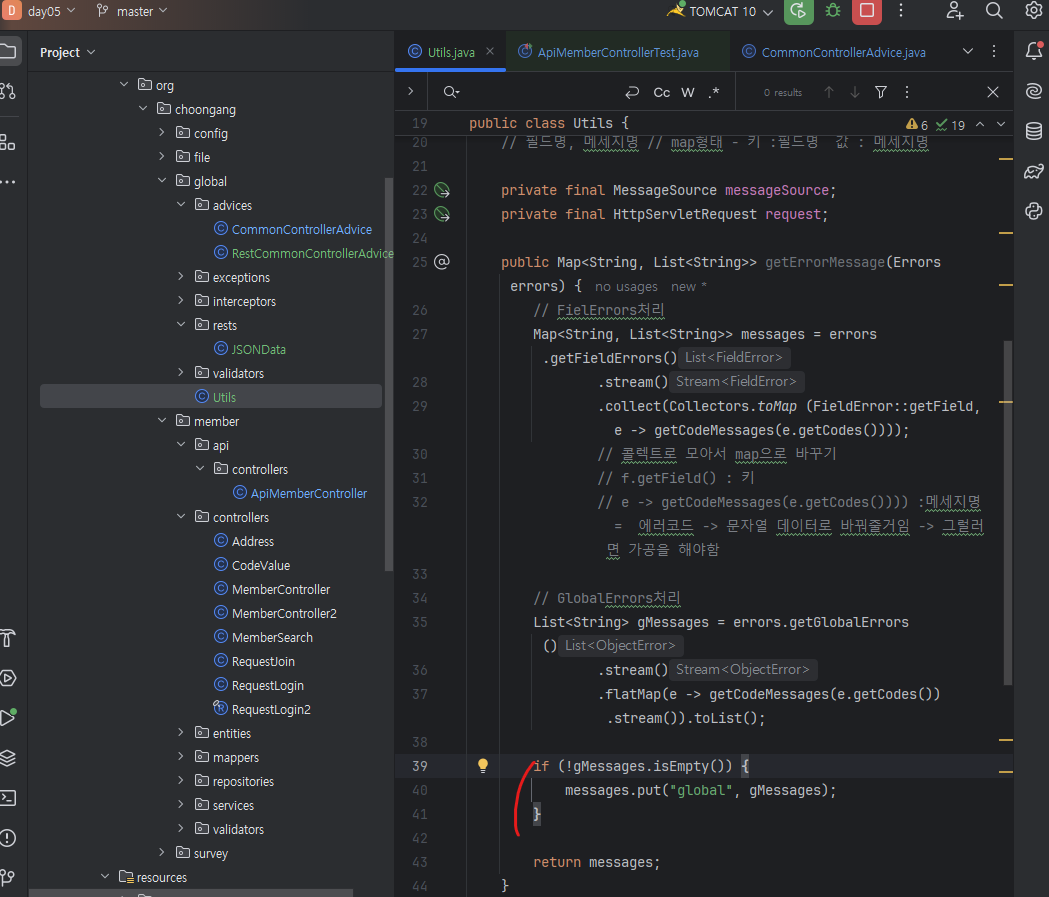The width and height of the screenshot is (1049, 897).
Task: Toggle Regex (.*) option in find bar
Action: click(714, 92)
